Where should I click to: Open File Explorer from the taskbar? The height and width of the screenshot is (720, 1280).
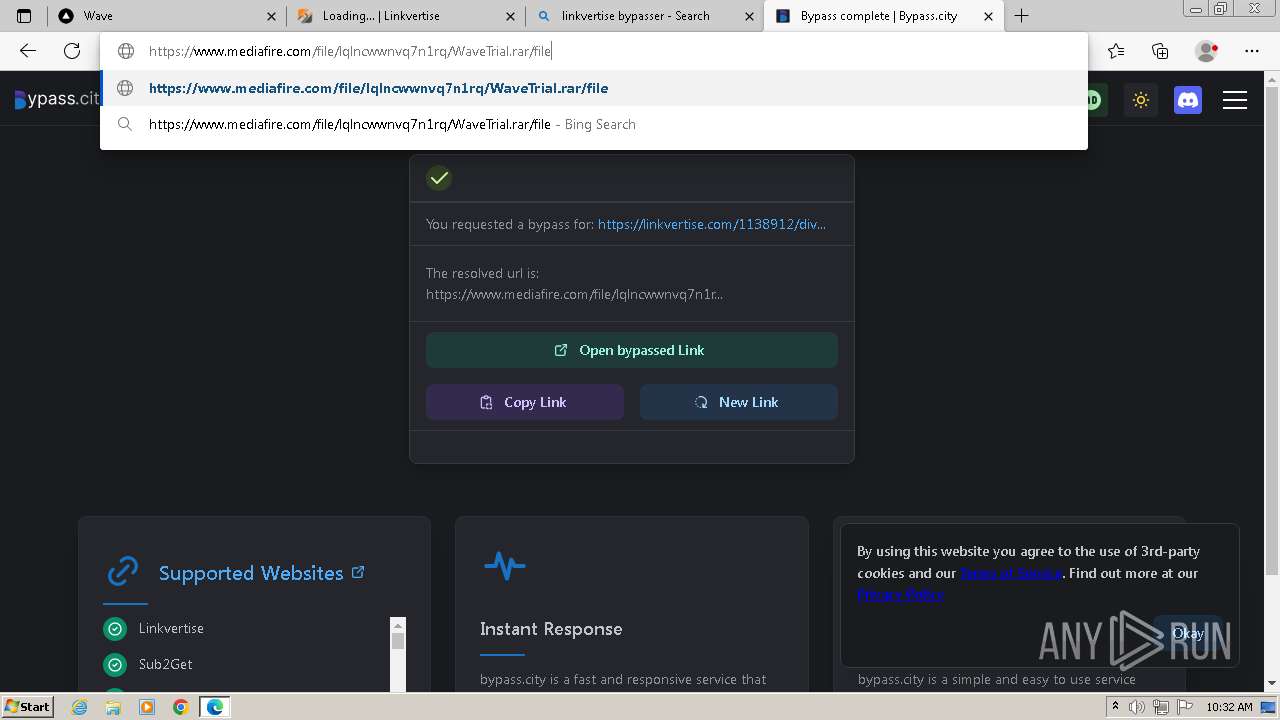click(x=113, y=707)
